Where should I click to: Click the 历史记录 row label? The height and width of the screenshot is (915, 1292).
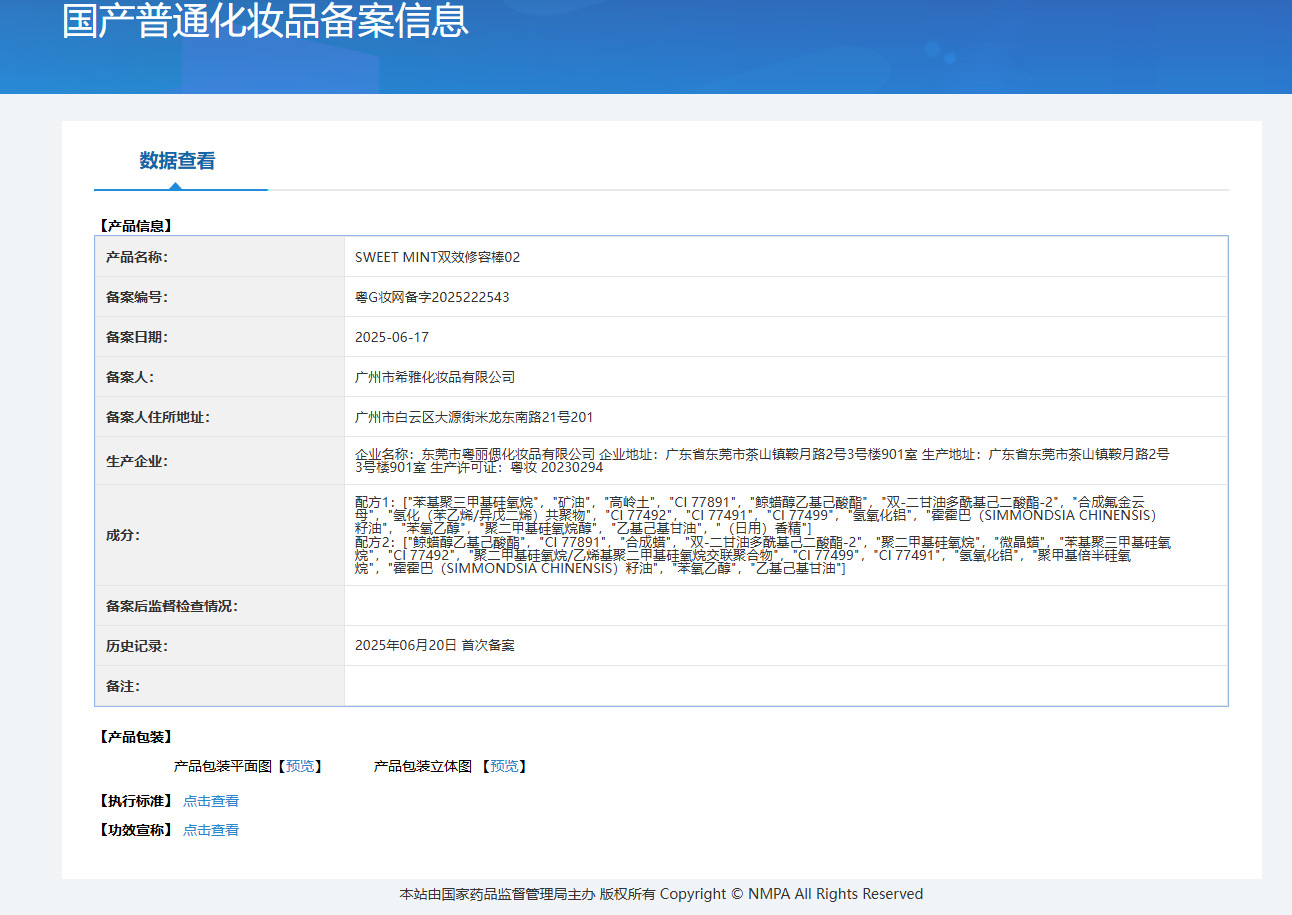coord(137,646)
